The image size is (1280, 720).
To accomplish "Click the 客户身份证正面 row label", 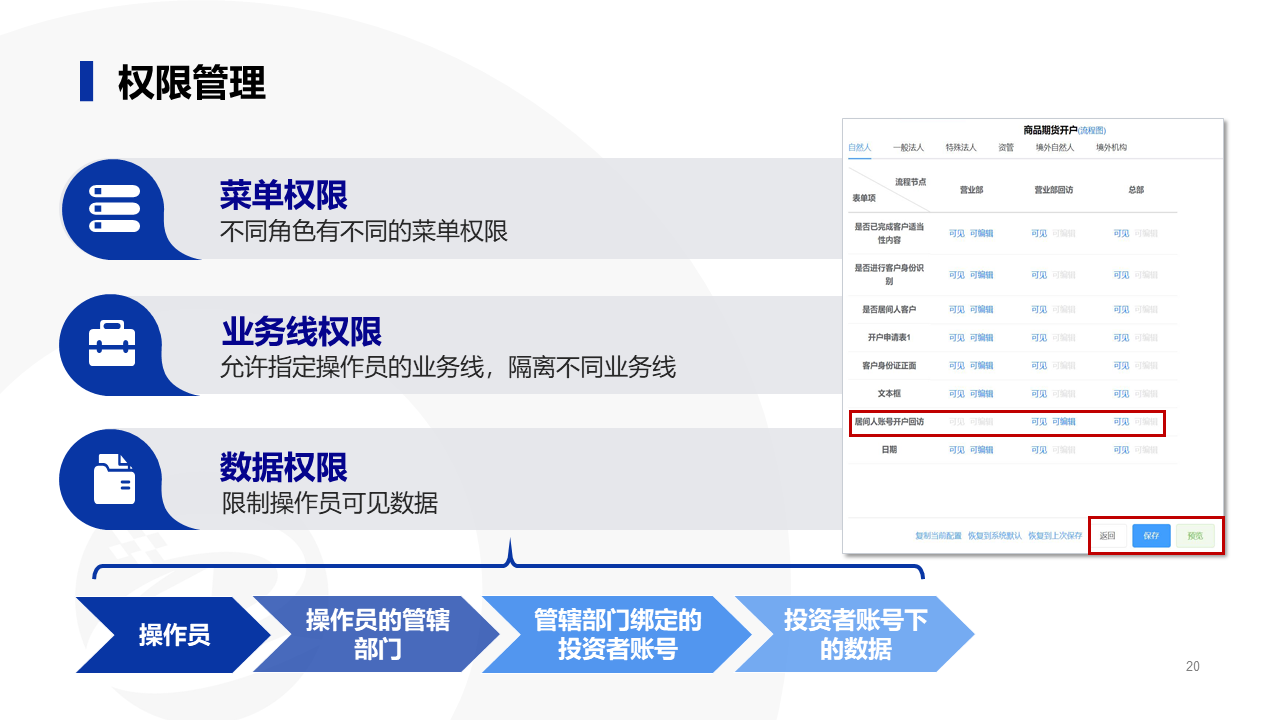I will pos(889,365).
